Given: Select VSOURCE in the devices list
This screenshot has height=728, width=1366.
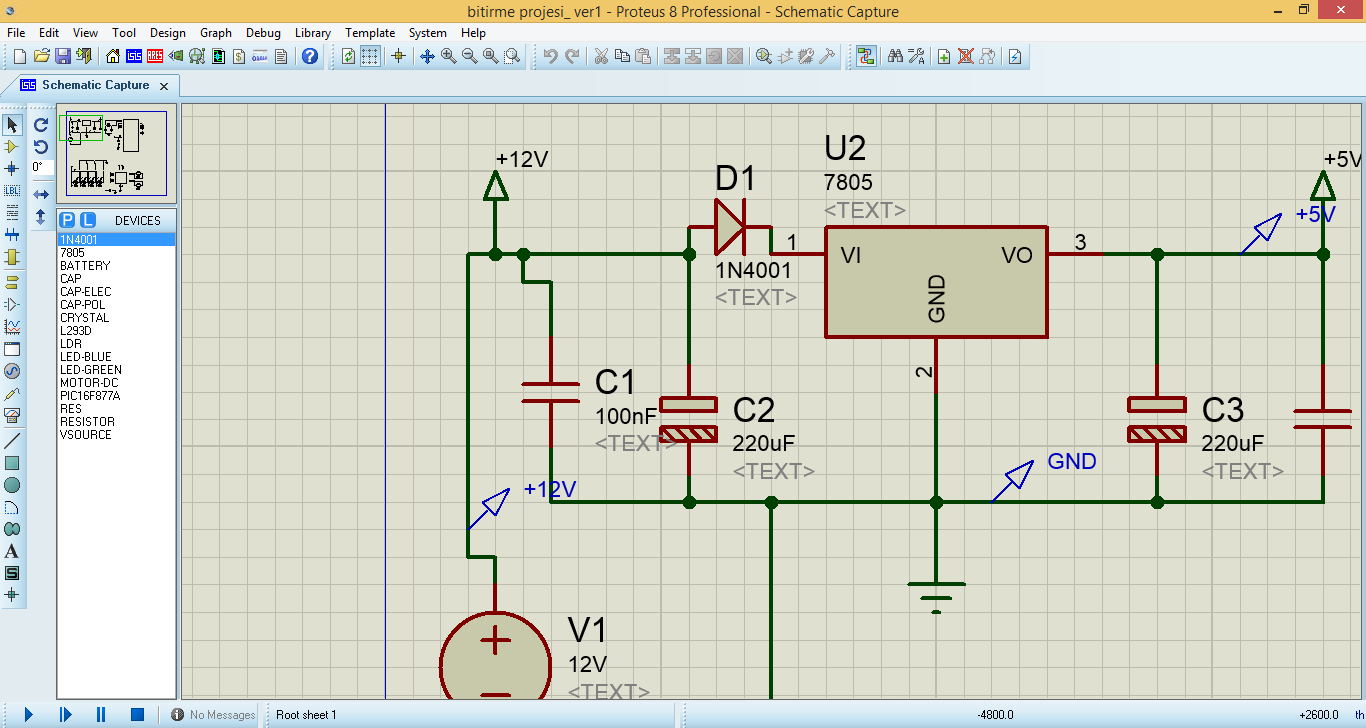Looking at the screenshot, I should (116, 435).
